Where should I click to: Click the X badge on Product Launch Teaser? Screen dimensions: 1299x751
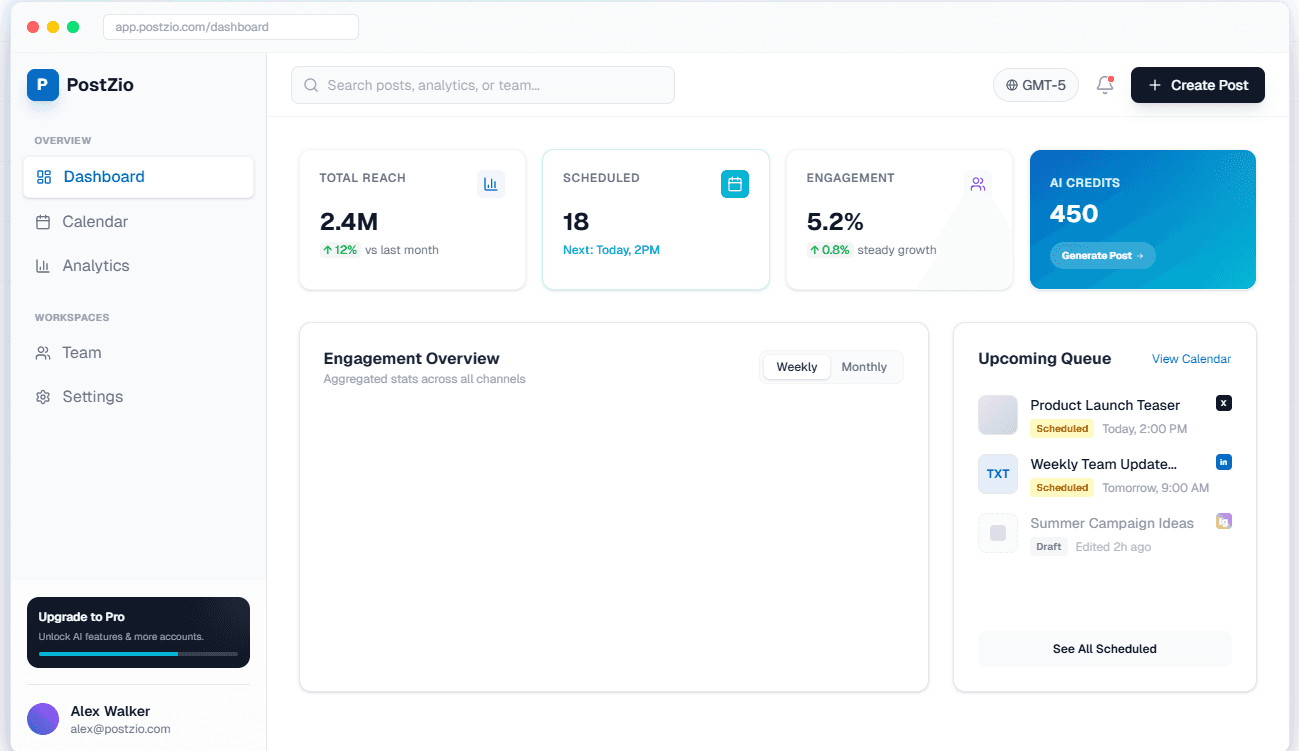(1224, 403)
